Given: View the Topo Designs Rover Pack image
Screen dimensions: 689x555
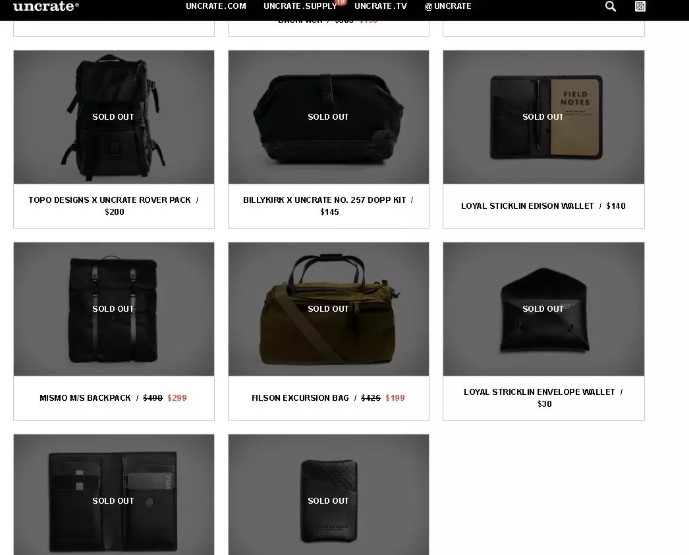Looking at the screenshot, I should tap(114, 117).
